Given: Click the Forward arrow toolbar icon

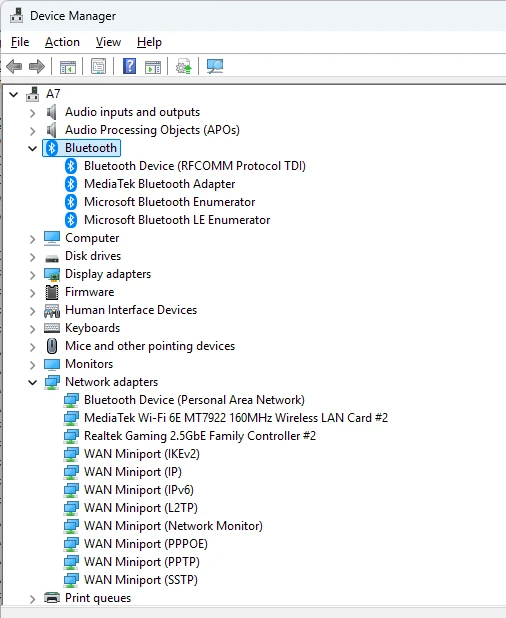Looking at the screenshot, I should coord(37,66).
